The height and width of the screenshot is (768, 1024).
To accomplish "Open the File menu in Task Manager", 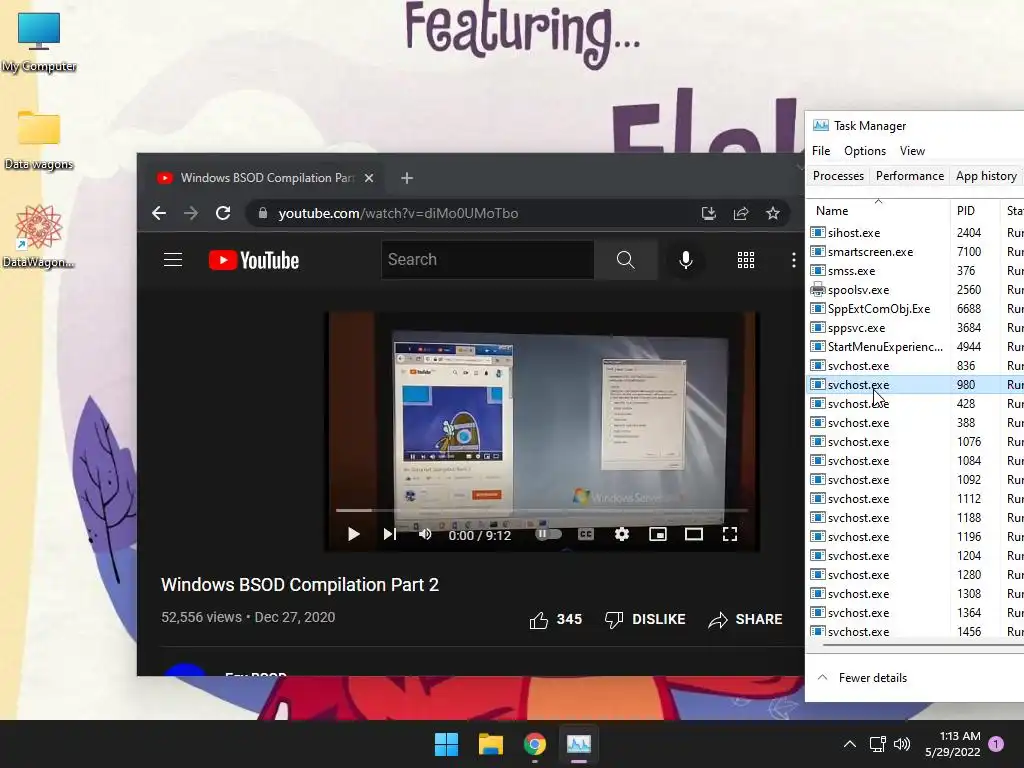I will coord(821,151).
